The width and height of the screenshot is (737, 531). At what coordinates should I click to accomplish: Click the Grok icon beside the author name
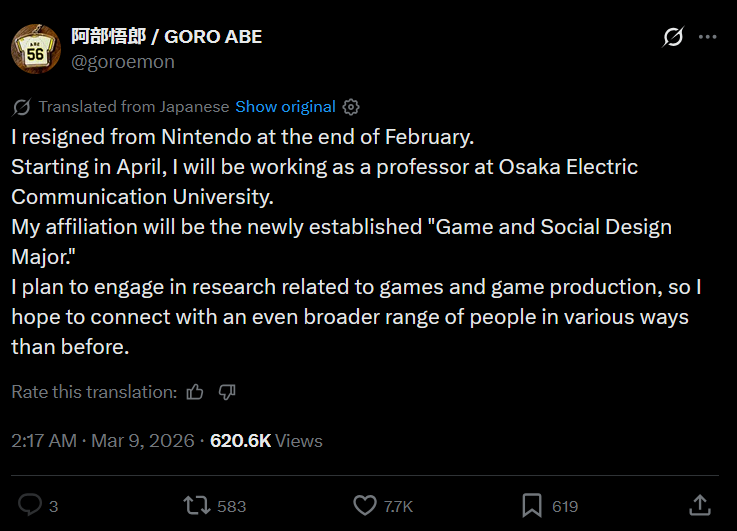pos(673,38)
